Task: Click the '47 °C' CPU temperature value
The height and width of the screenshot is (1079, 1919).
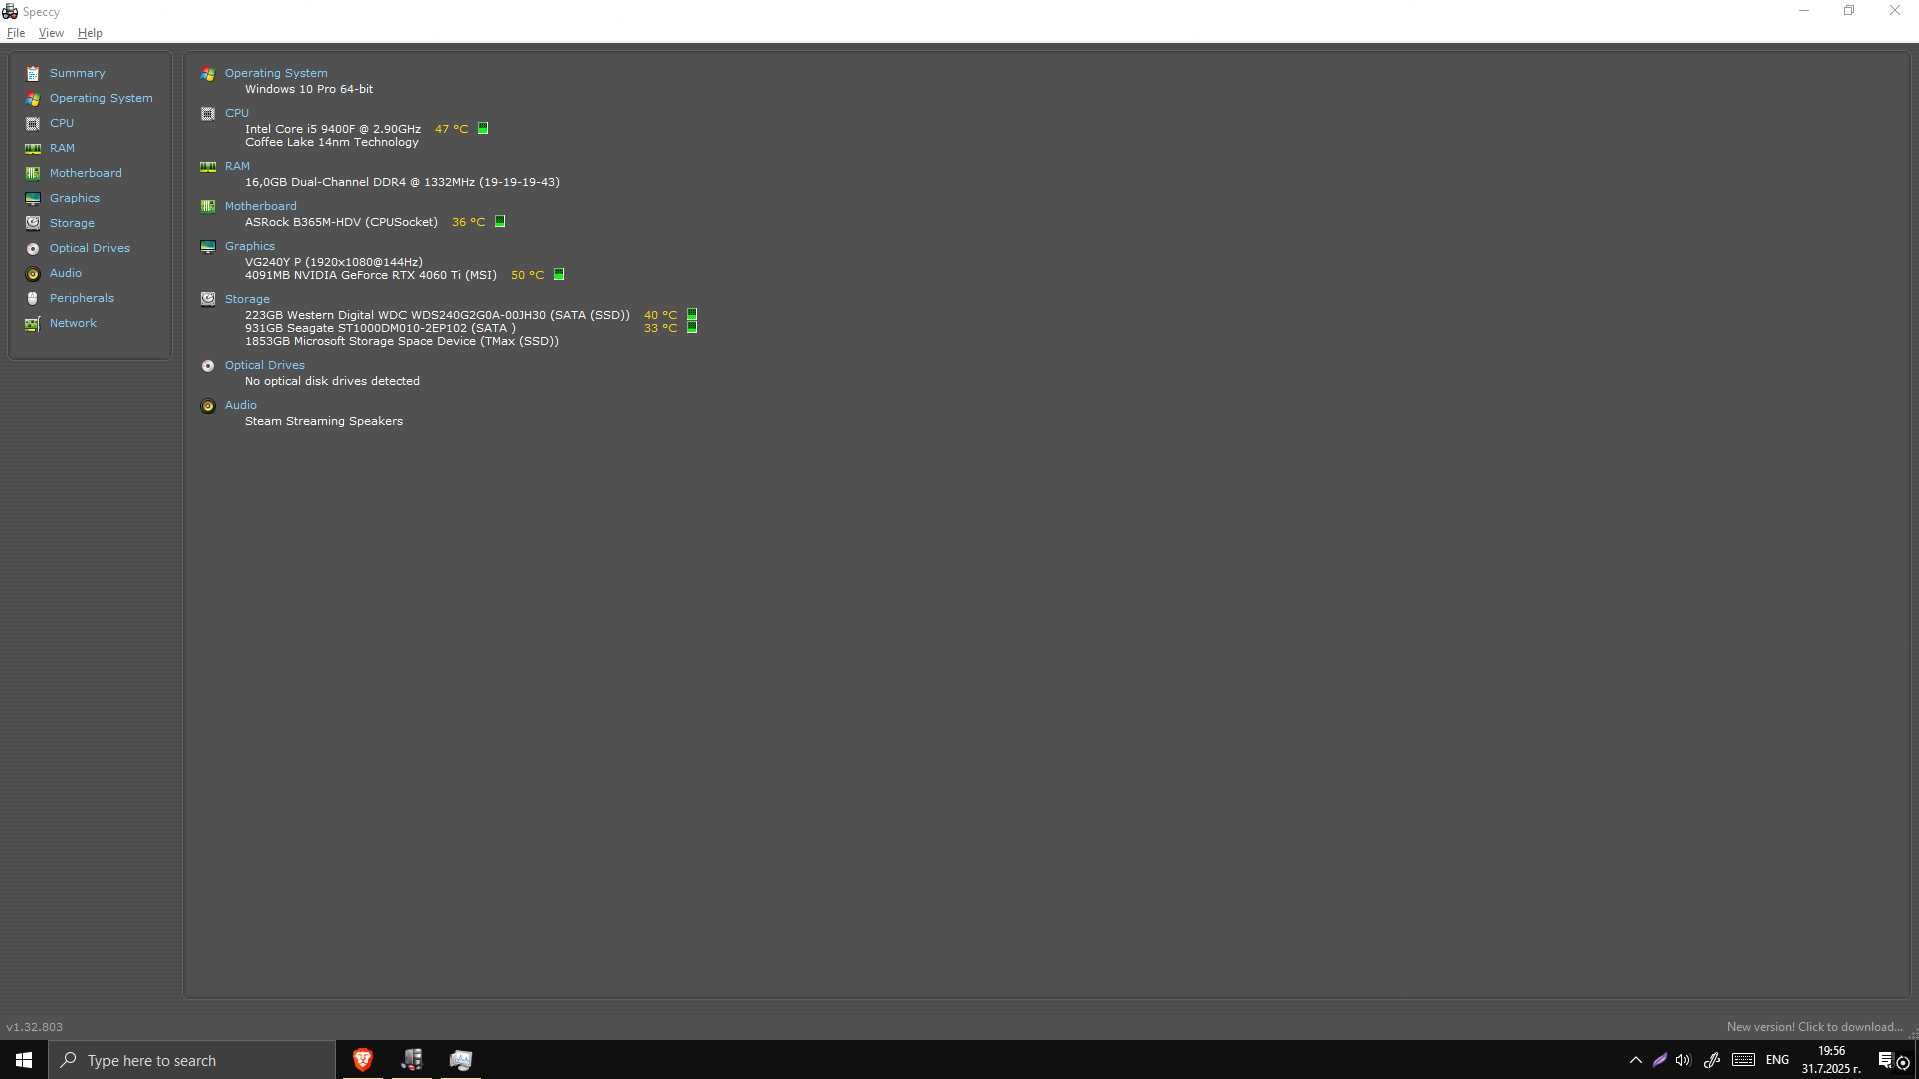Action: pos(451,129)
